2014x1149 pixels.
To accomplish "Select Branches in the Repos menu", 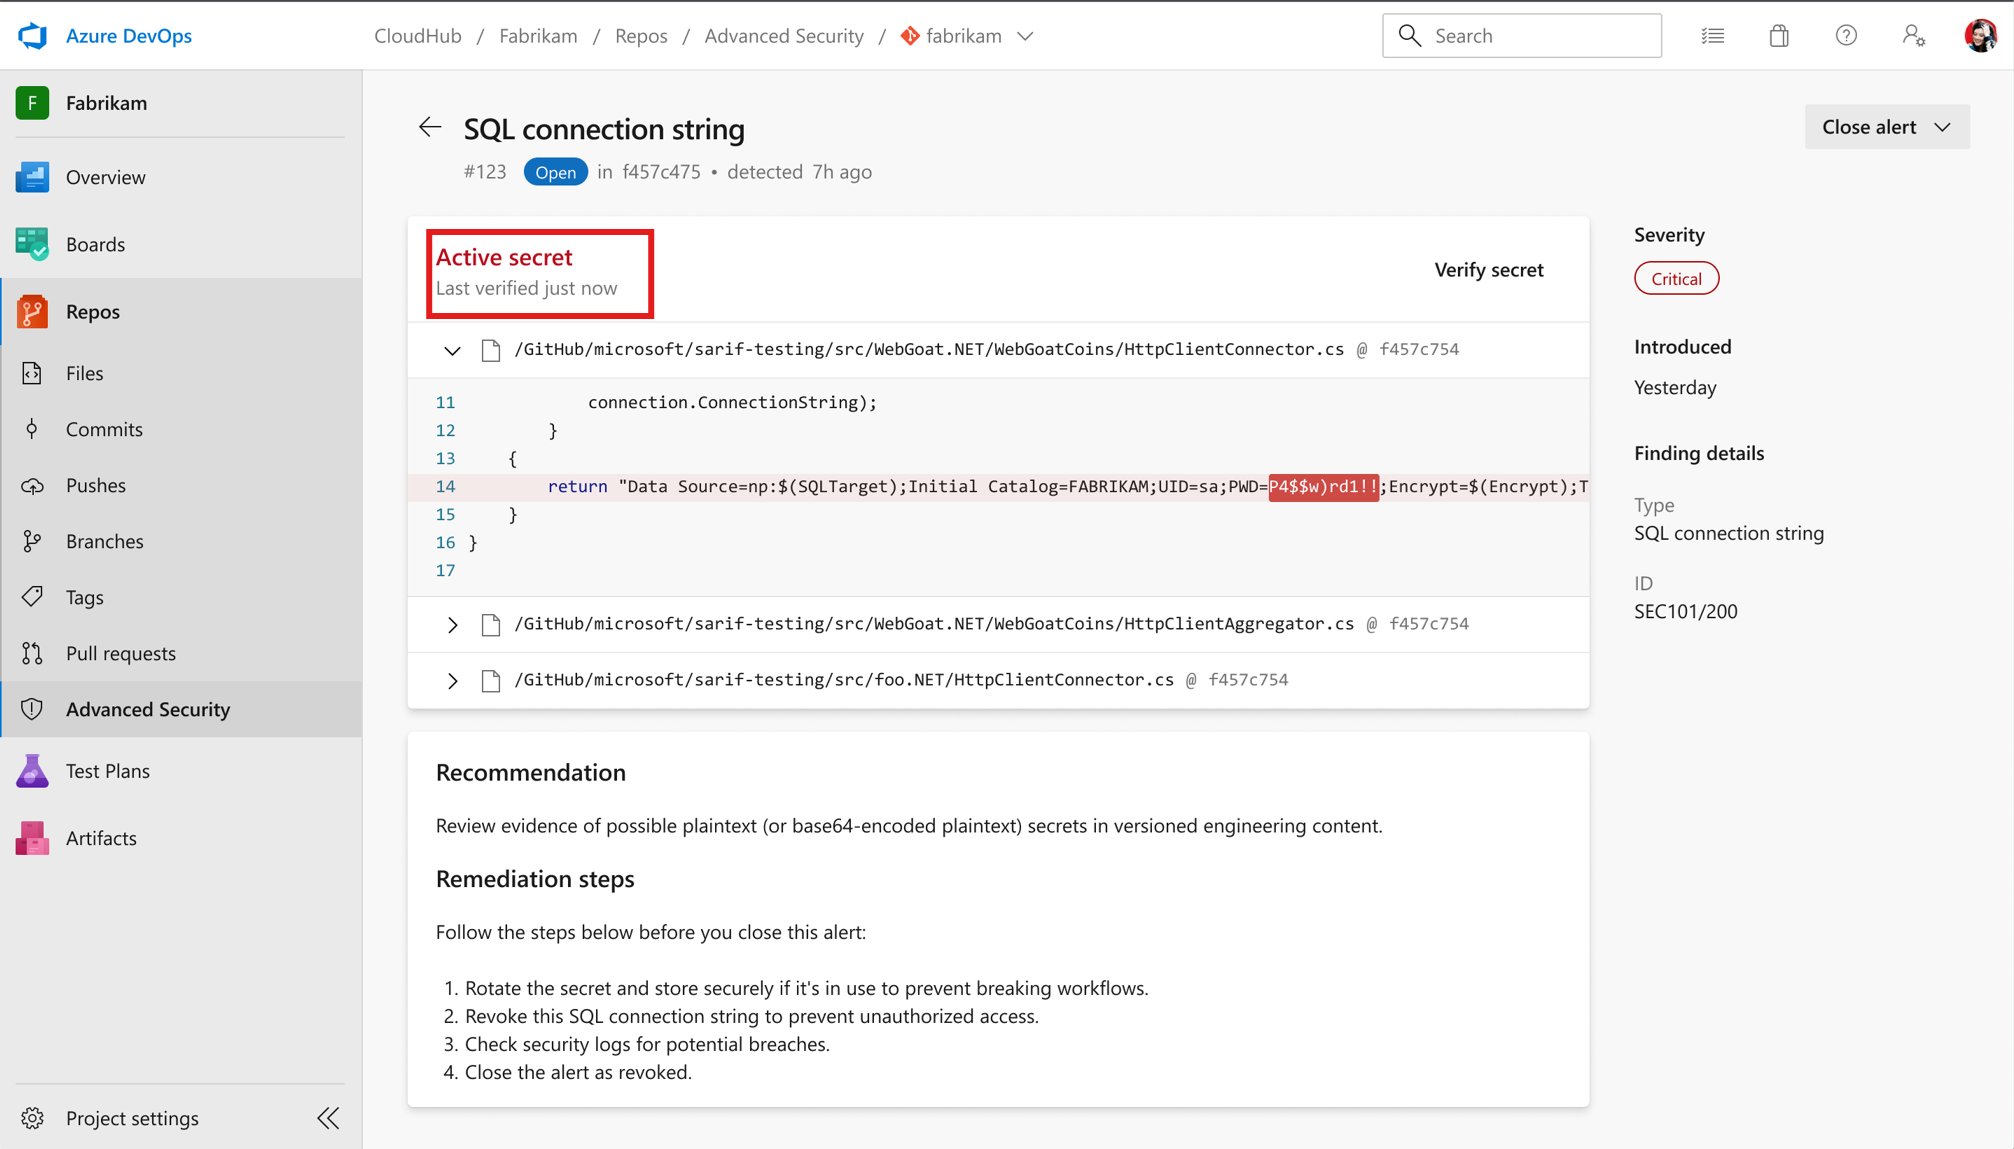I will pos(105,541).
